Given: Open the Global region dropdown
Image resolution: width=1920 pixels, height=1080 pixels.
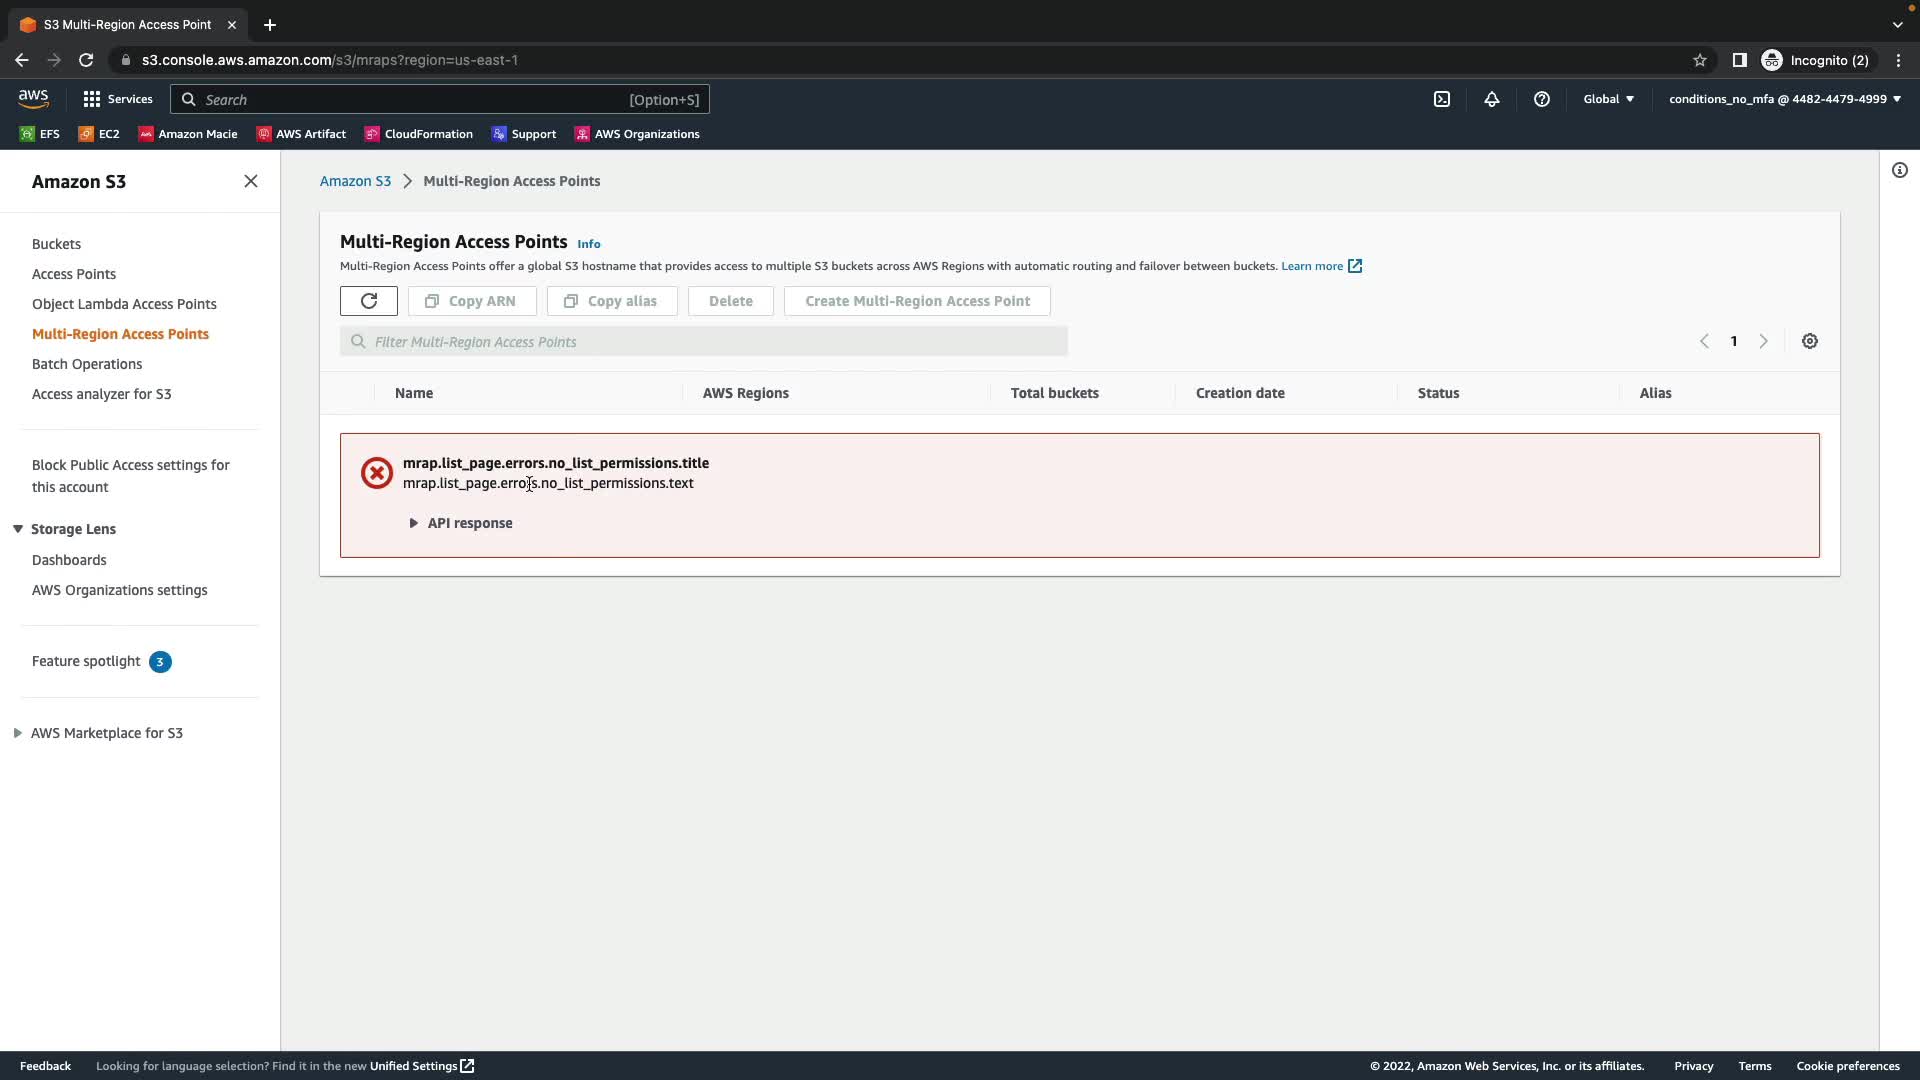Looking at the screenshot, I should pyautogui.click(x=1608, y=99).
